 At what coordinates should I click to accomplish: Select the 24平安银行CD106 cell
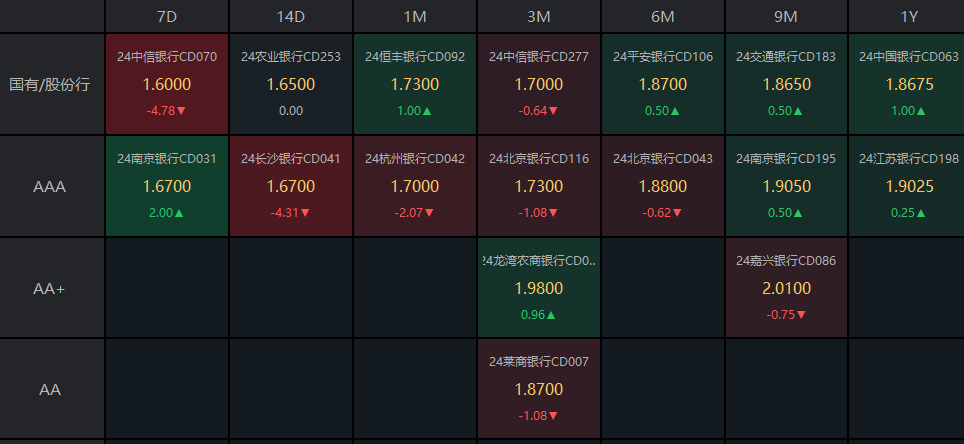[663, 84]
